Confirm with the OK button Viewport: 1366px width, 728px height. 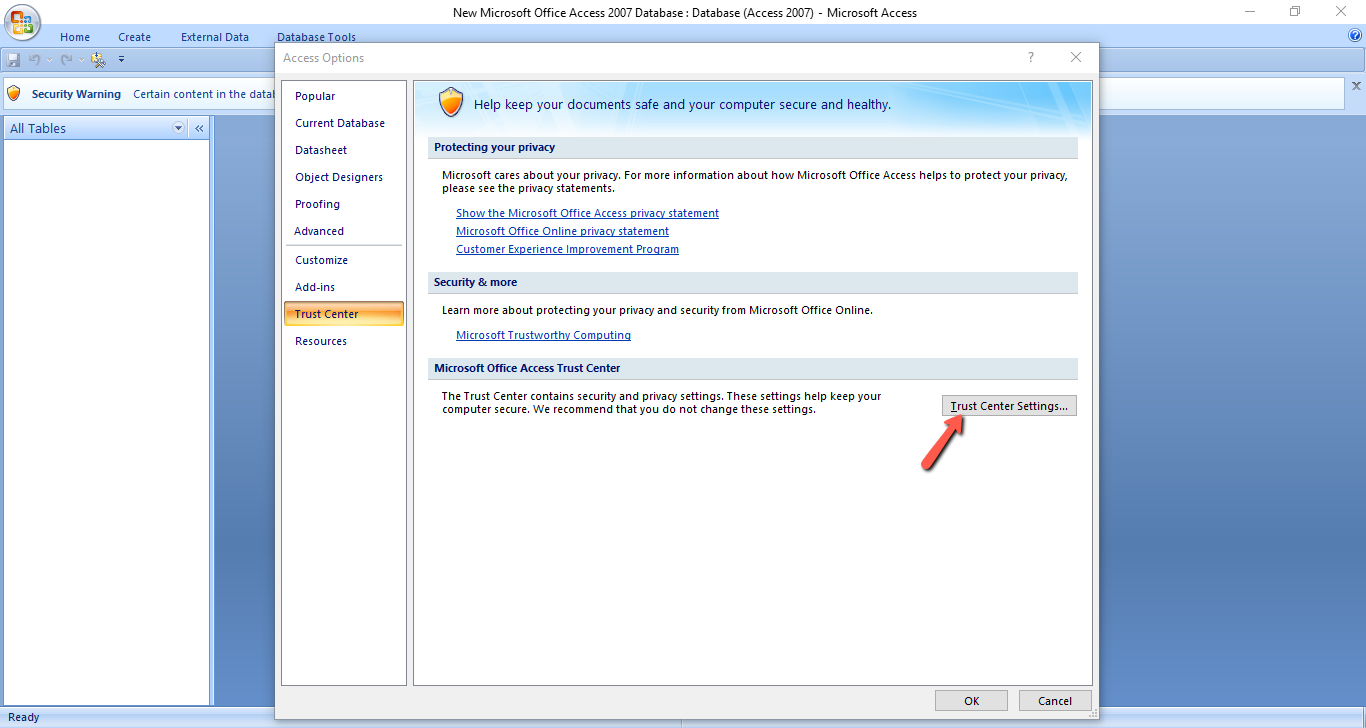[x=971, y=701]
